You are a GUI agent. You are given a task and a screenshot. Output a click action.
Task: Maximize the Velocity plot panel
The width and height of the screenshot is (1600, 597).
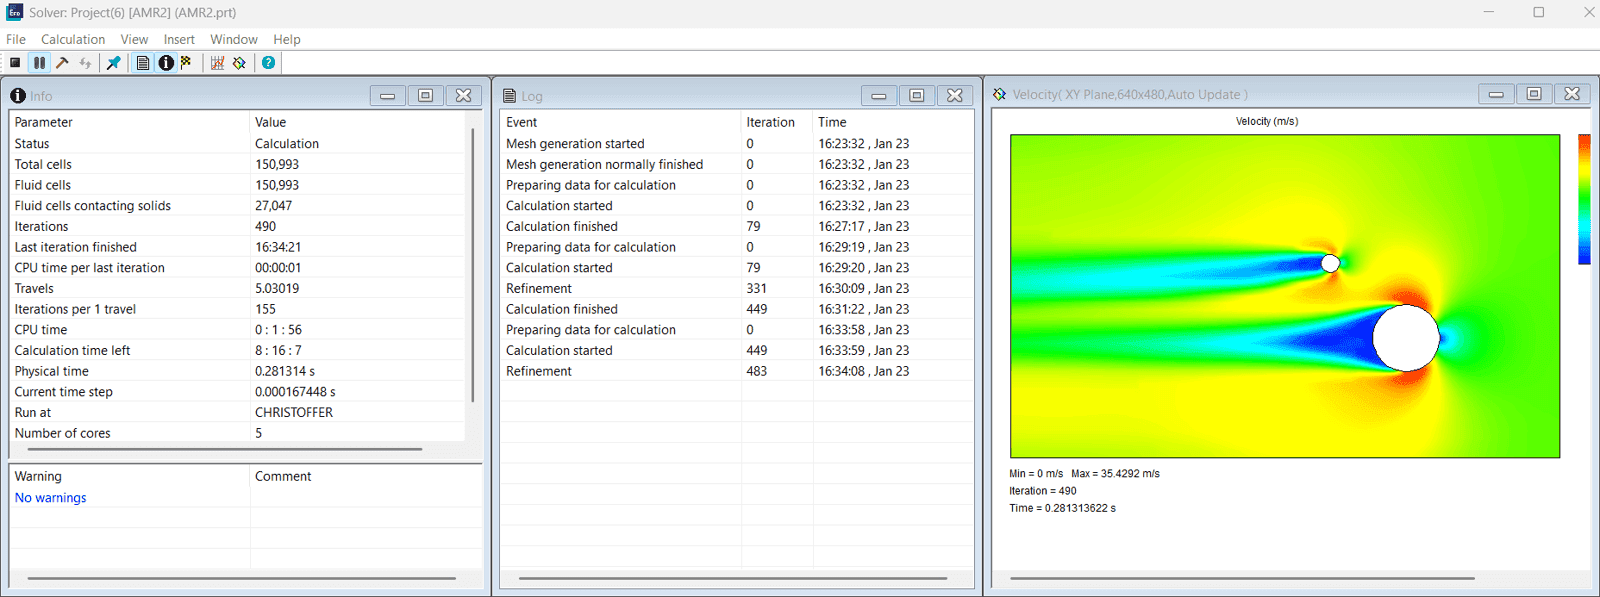[1534, 94]
